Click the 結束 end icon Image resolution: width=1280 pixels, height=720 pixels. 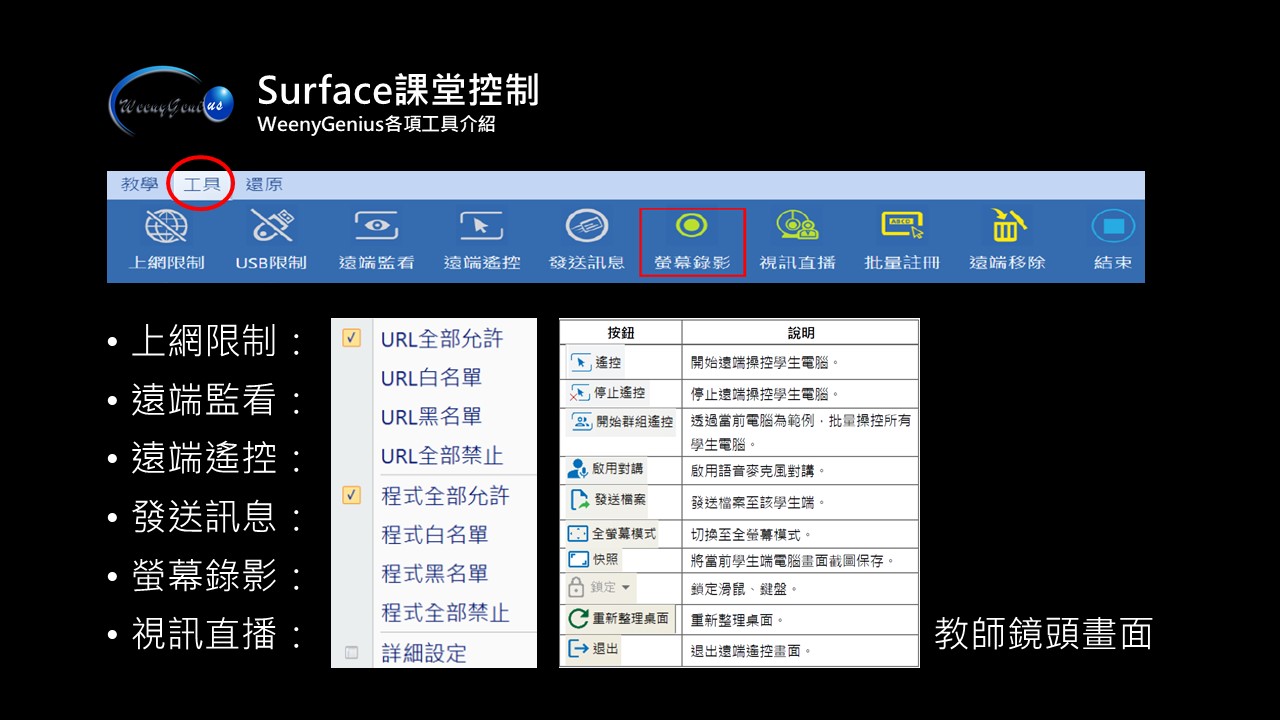pos(1113,240)
